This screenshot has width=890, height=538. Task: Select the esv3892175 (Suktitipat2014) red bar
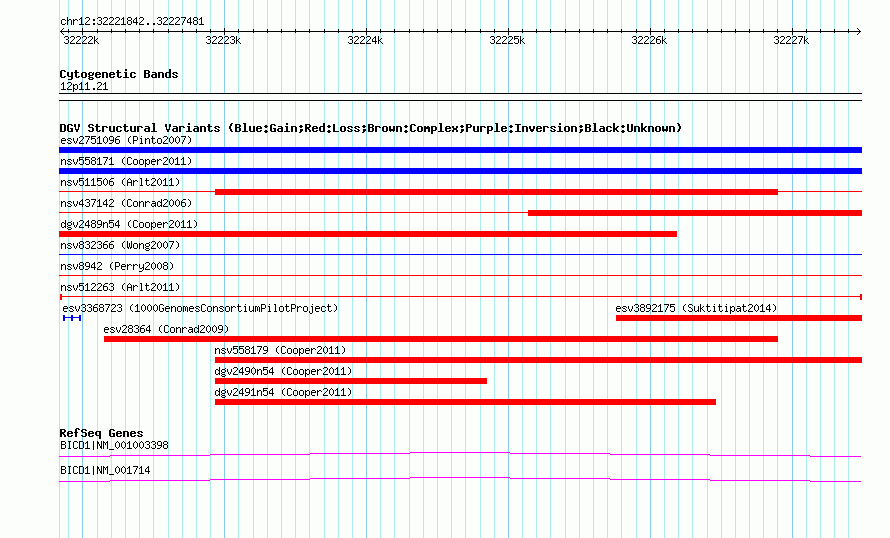[x=739, y=318]
